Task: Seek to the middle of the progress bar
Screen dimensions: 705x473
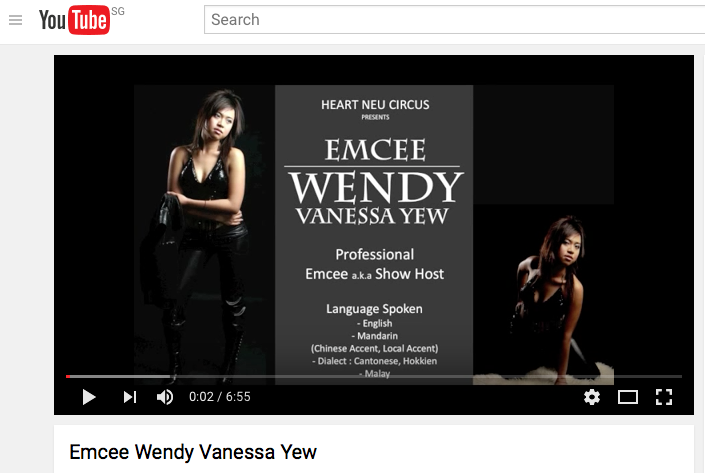Action: pos(374,376)
